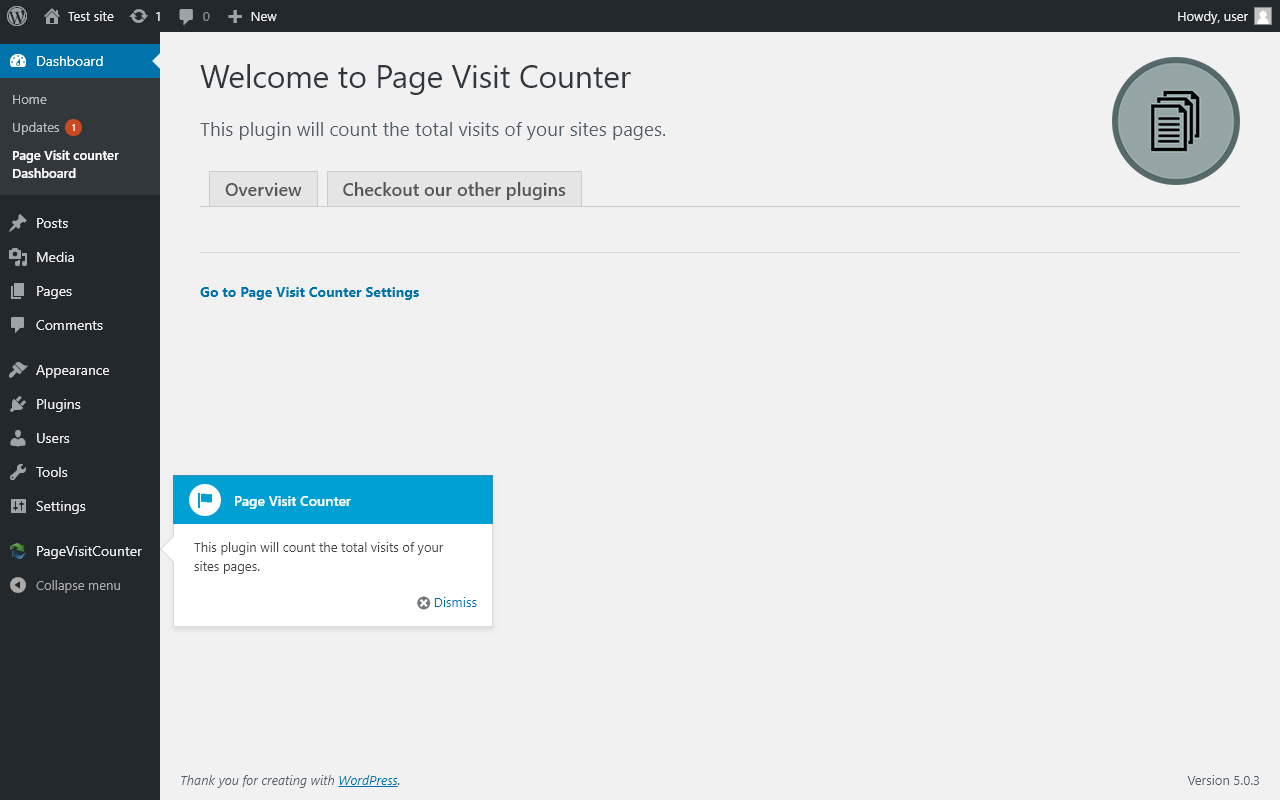Click the Posts pushpin icon
Image resolution: width=1280 pixels, height=800 pixels.
click(x=18, y=223)
